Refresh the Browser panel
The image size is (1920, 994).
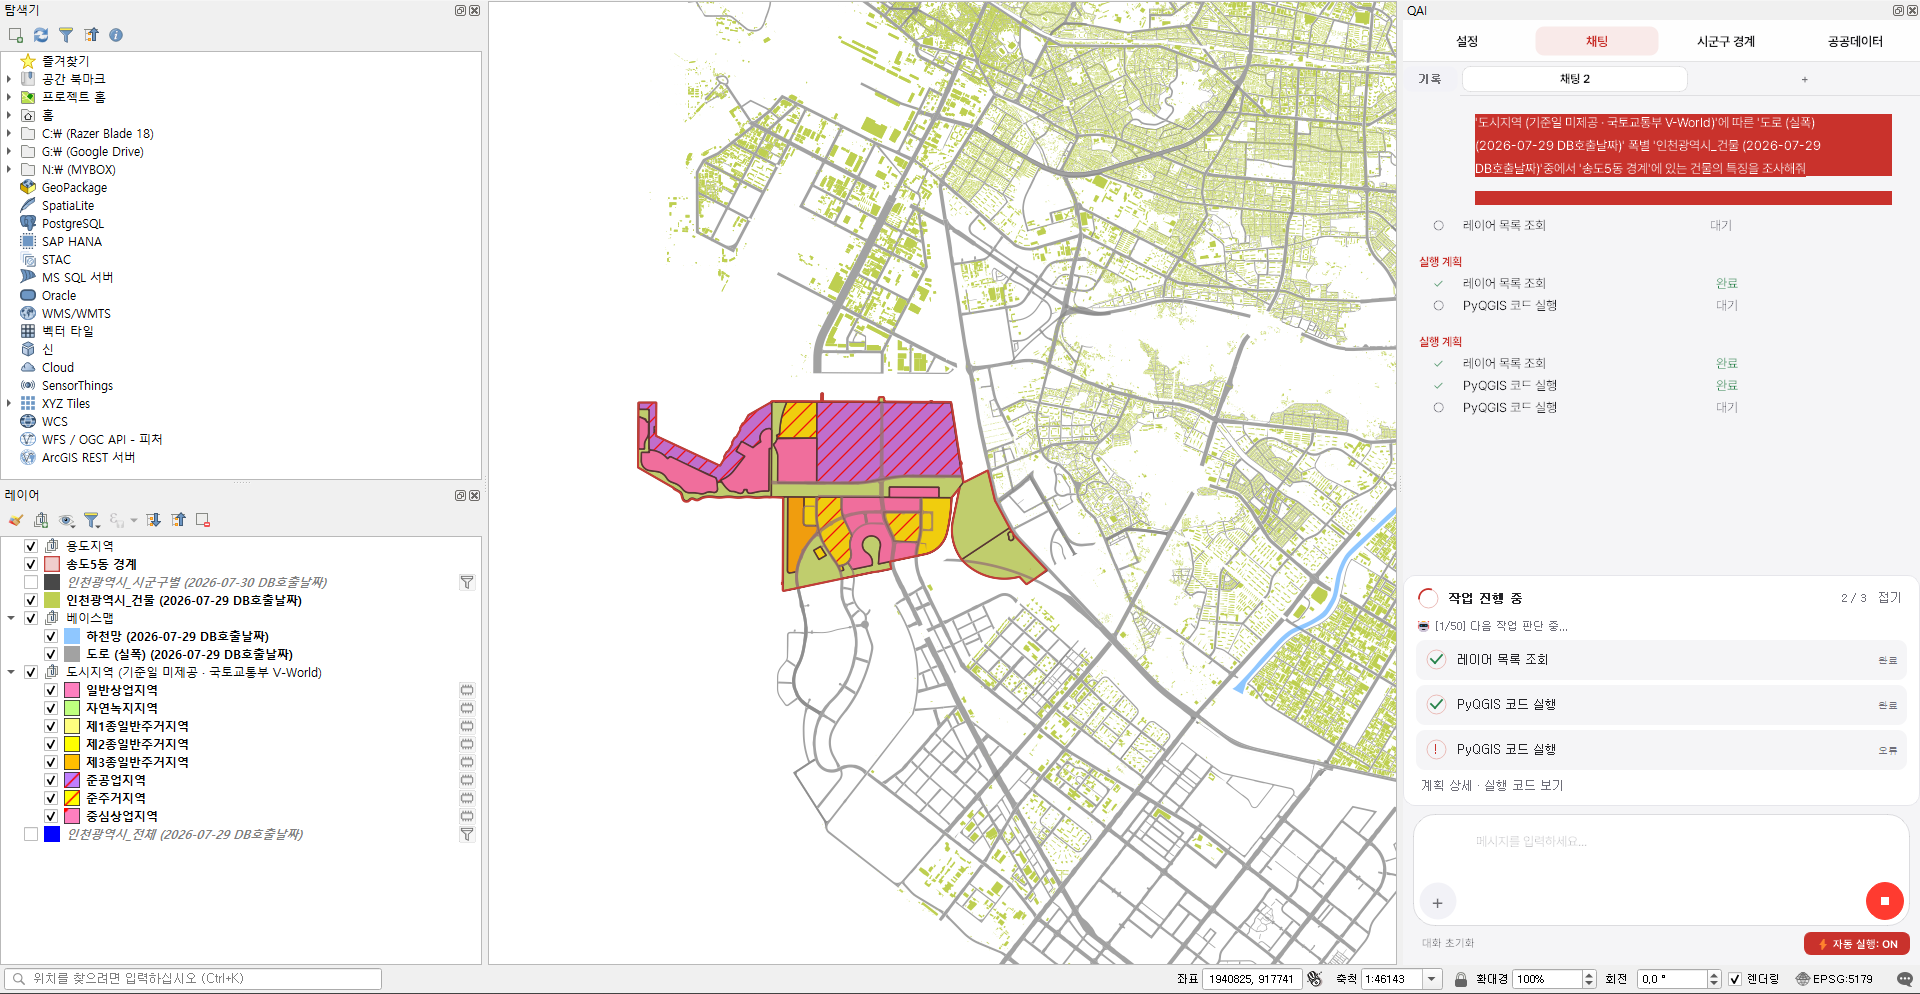tap(41, 35)
